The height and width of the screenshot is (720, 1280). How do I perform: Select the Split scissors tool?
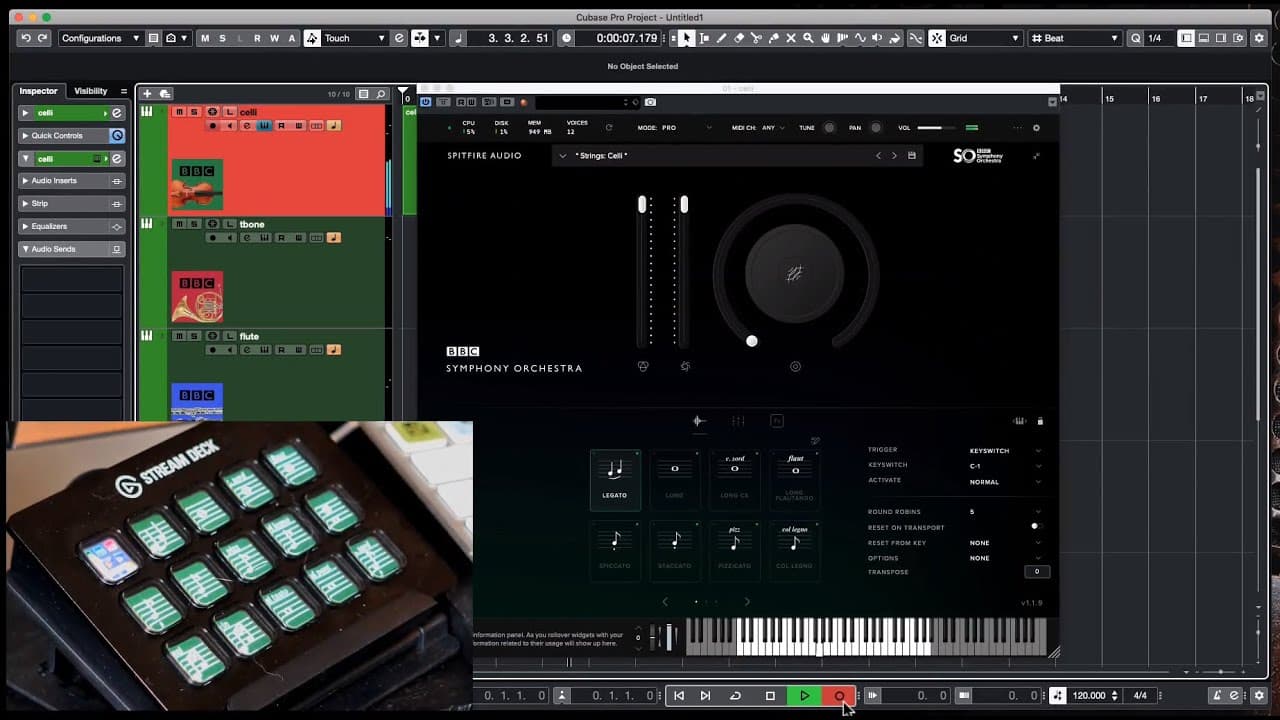(756, 38)
